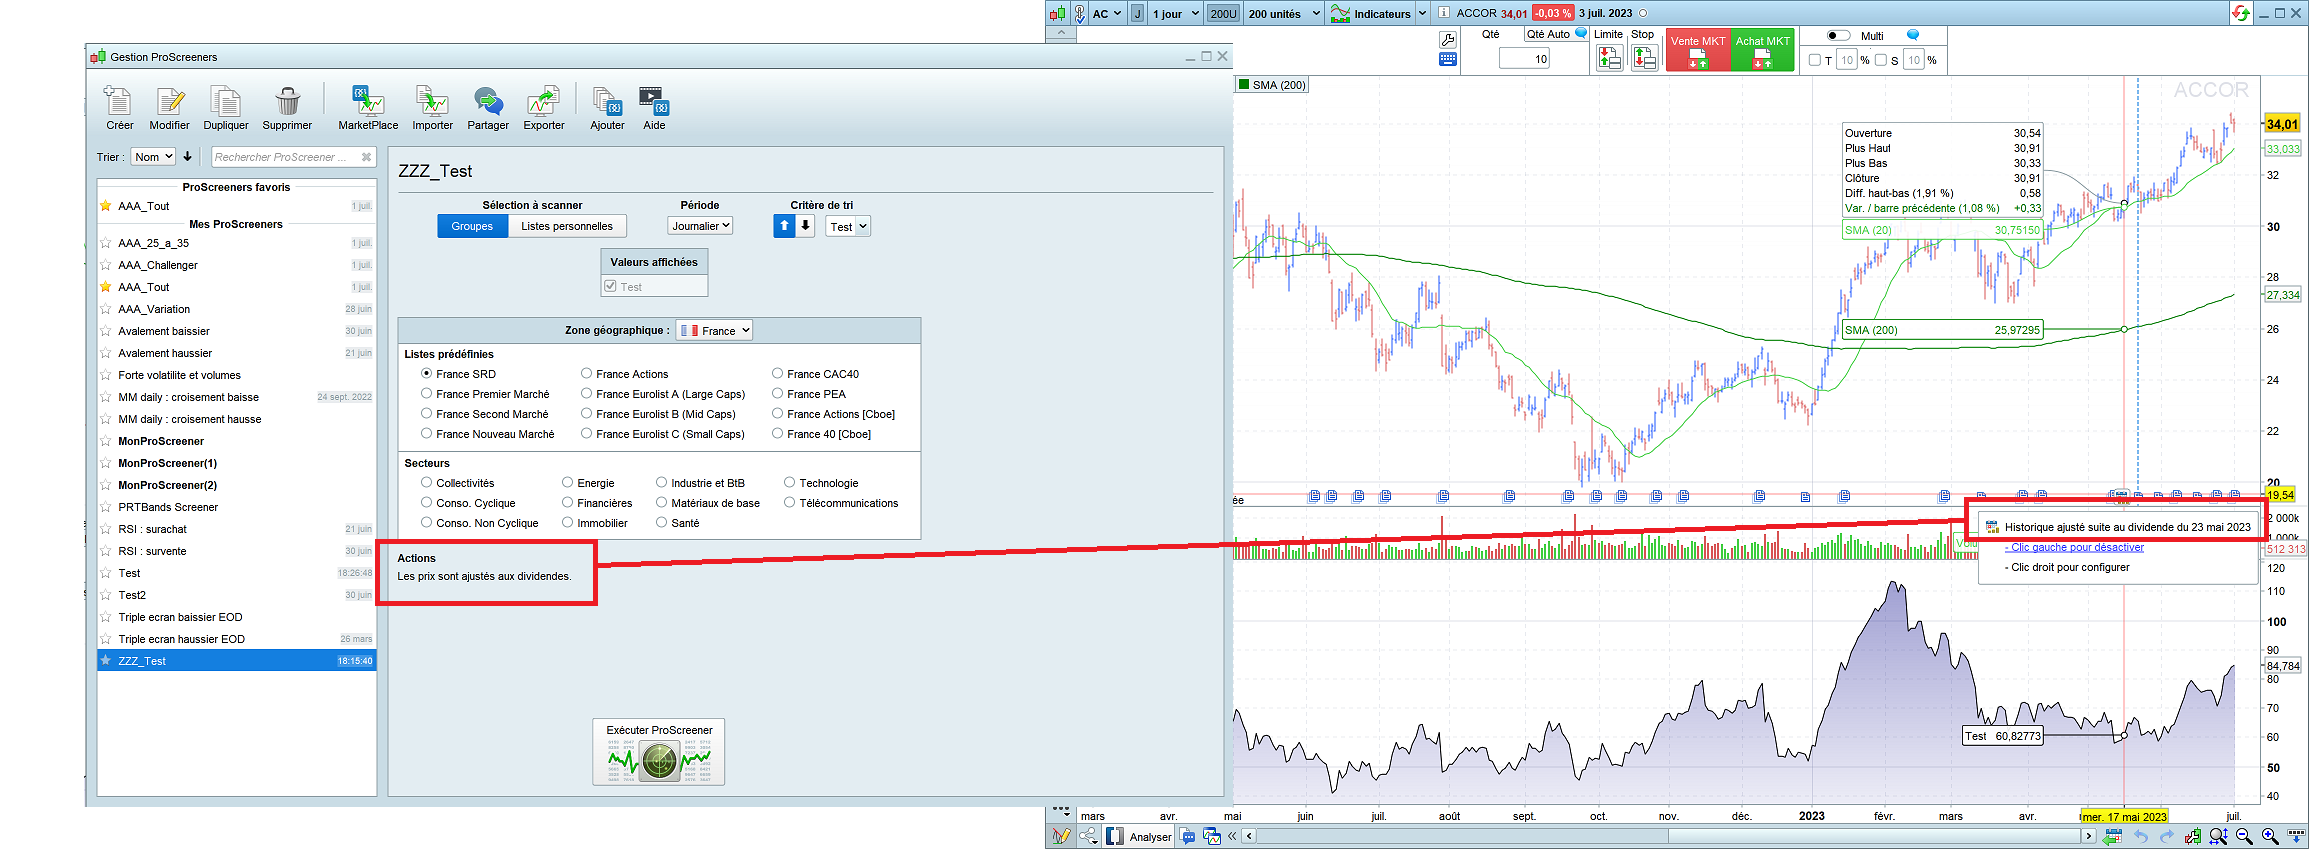Screen dimensions: 2309x849
Task: Click the chart horizontal scrollbar track
Action: (x=1668, y=836)
